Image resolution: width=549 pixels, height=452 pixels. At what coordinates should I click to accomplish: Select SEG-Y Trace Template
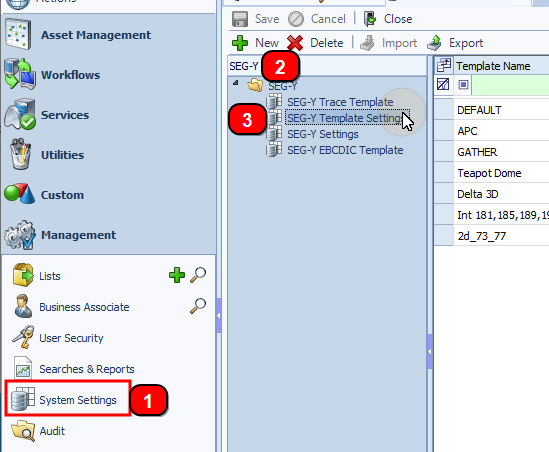340,102
